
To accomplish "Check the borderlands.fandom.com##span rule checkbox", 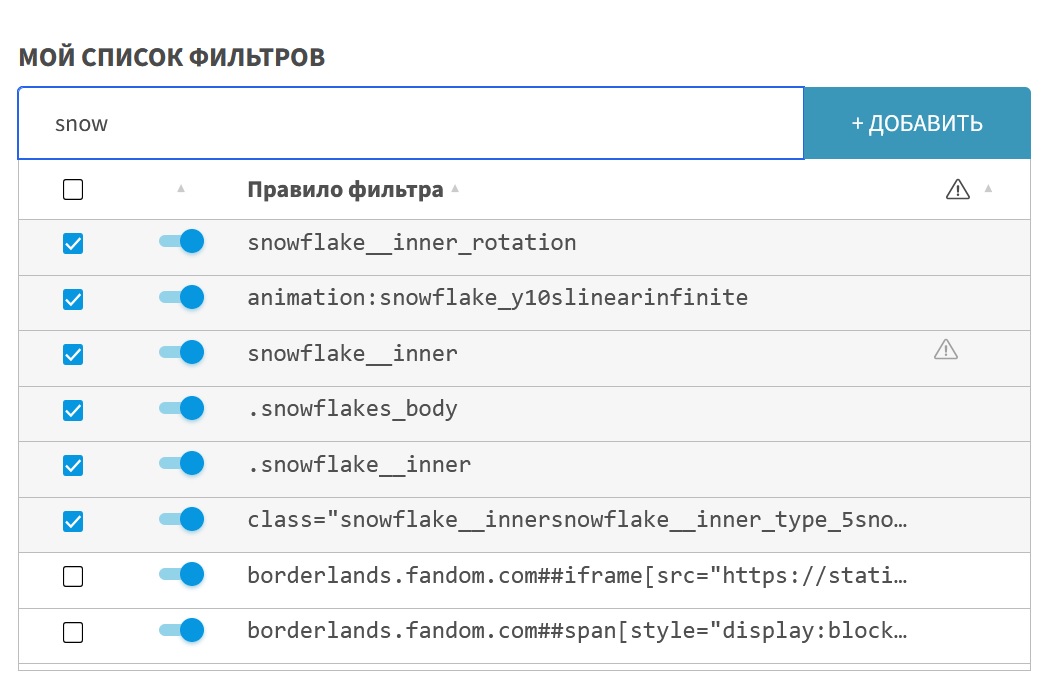I will coord(73,632).
